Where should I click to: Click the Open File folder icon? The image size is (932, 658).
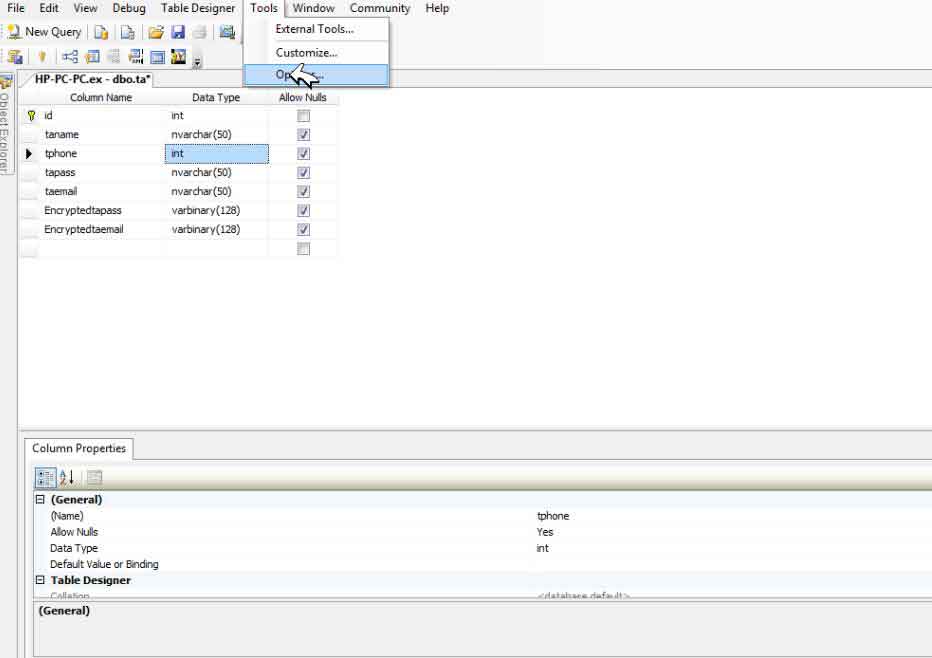155,32
